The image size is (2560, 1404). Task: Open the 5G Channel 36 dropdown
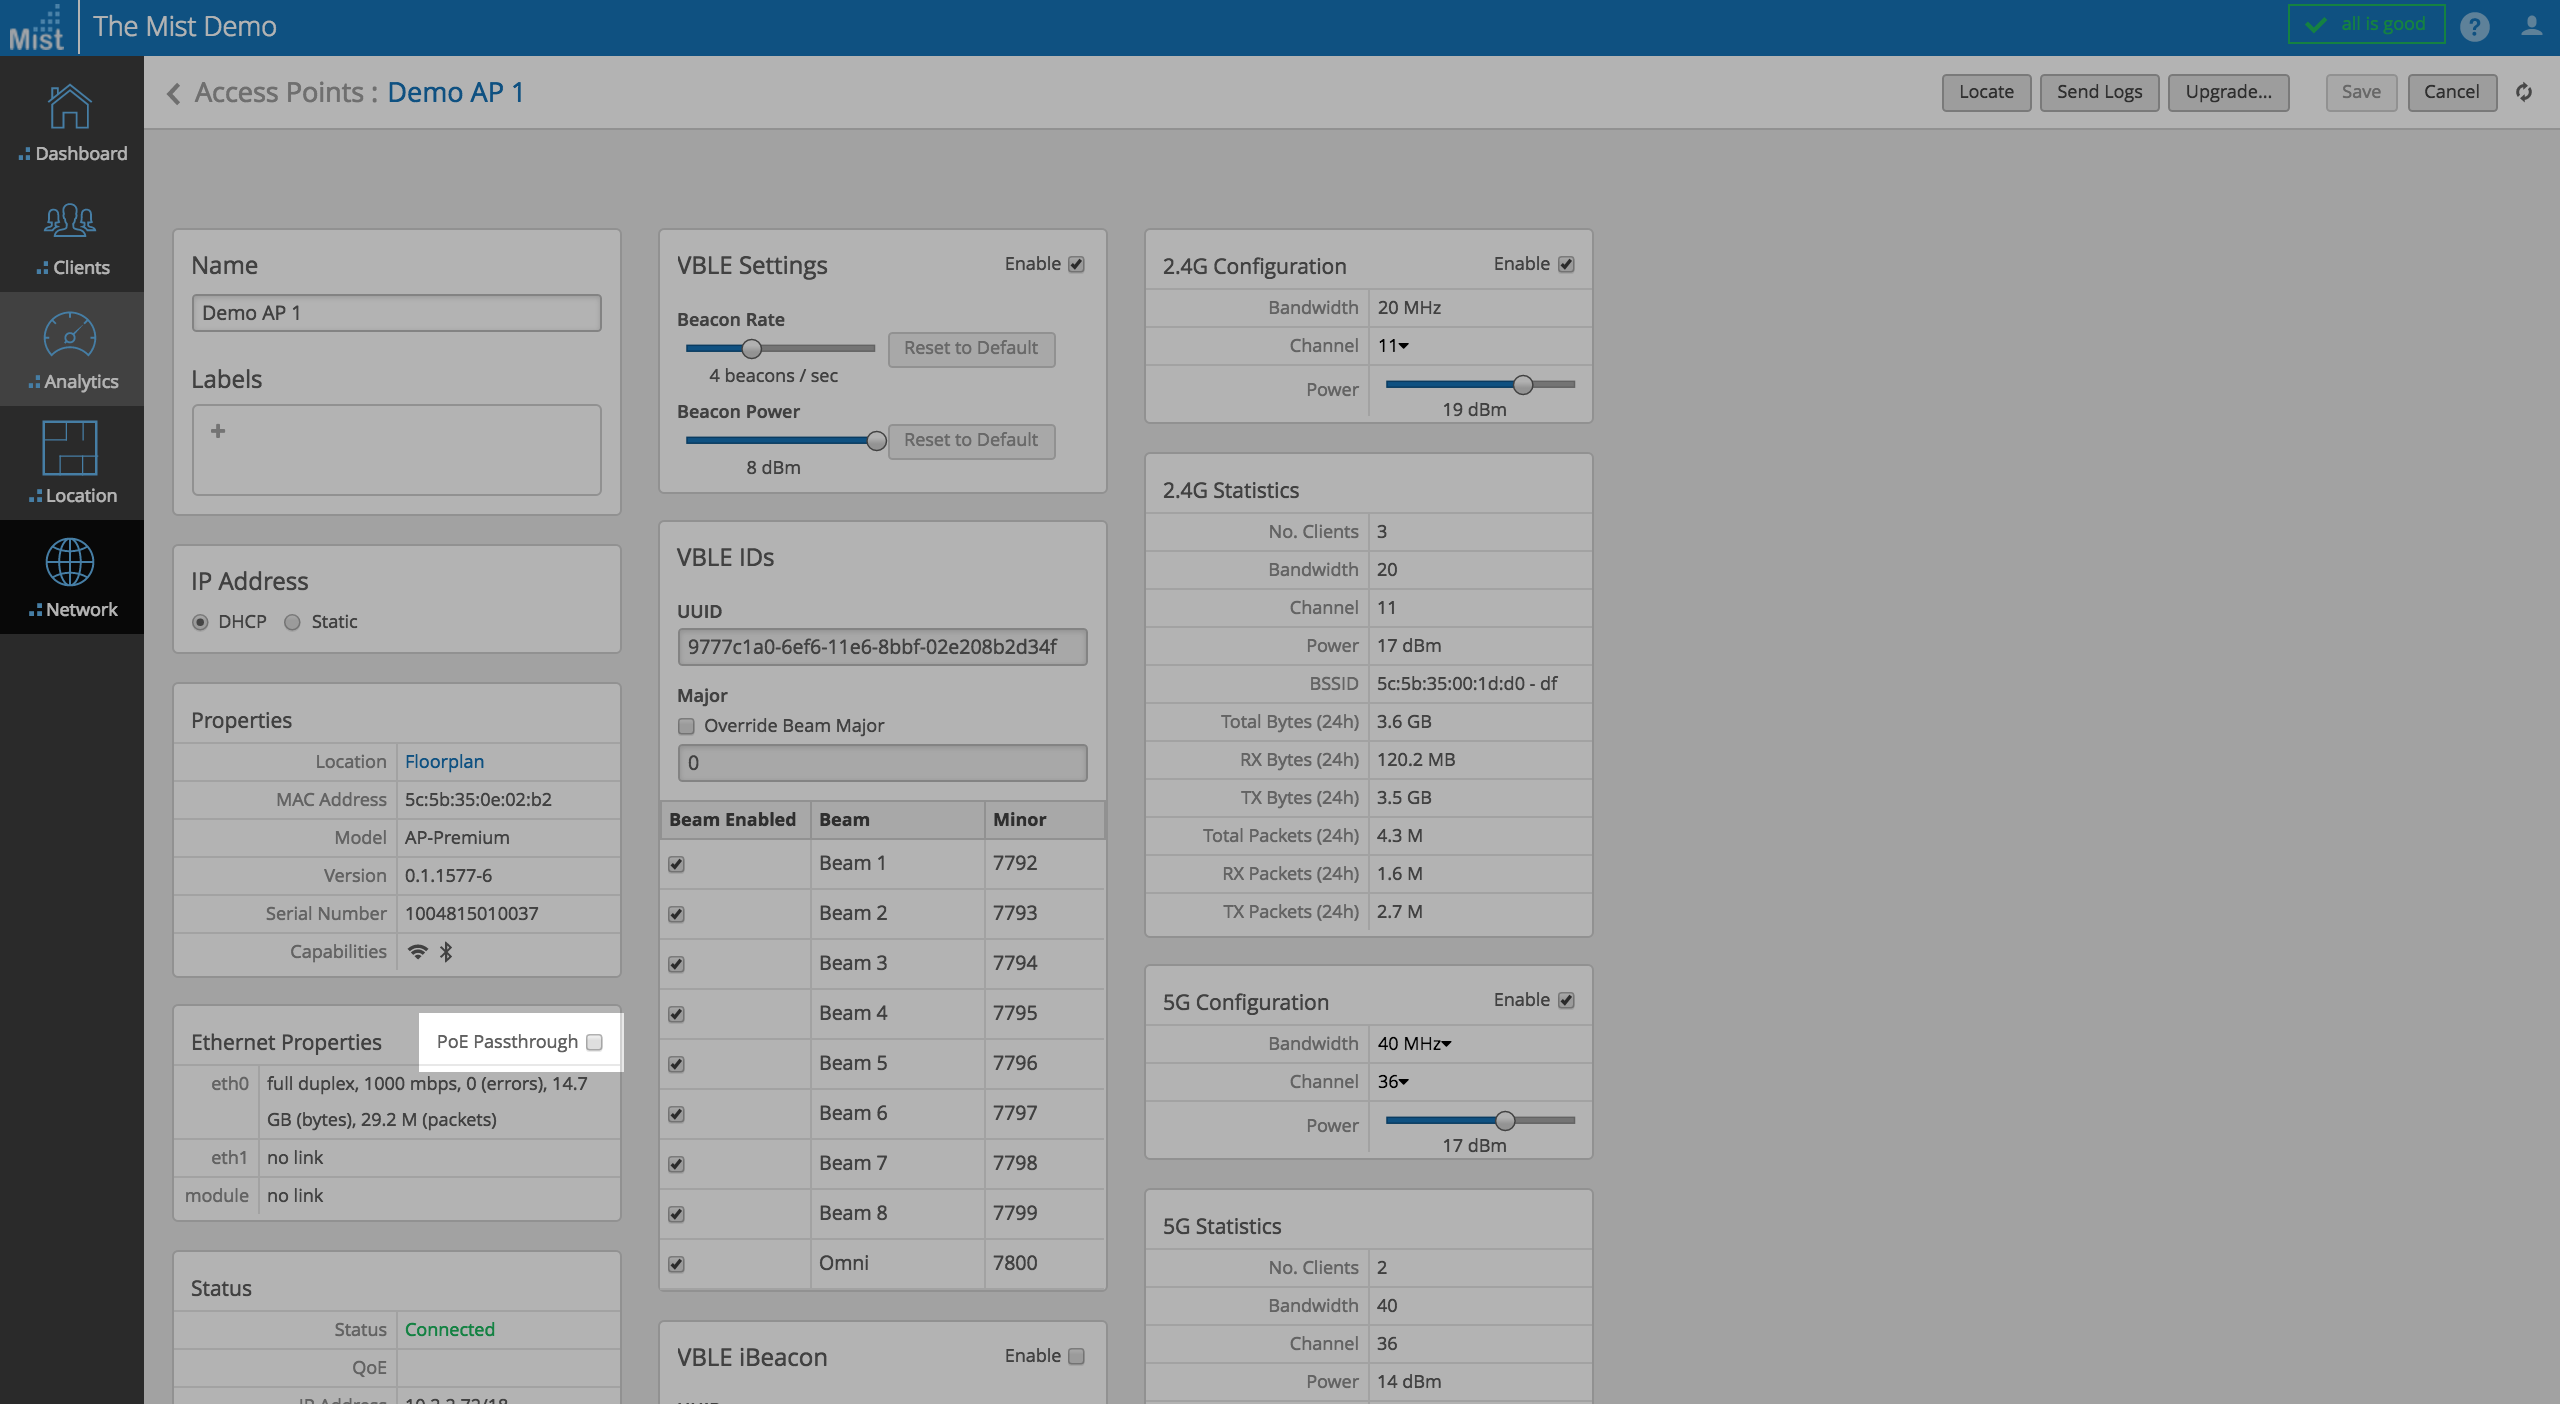pyautogui.click(x=1393, y=1082)
